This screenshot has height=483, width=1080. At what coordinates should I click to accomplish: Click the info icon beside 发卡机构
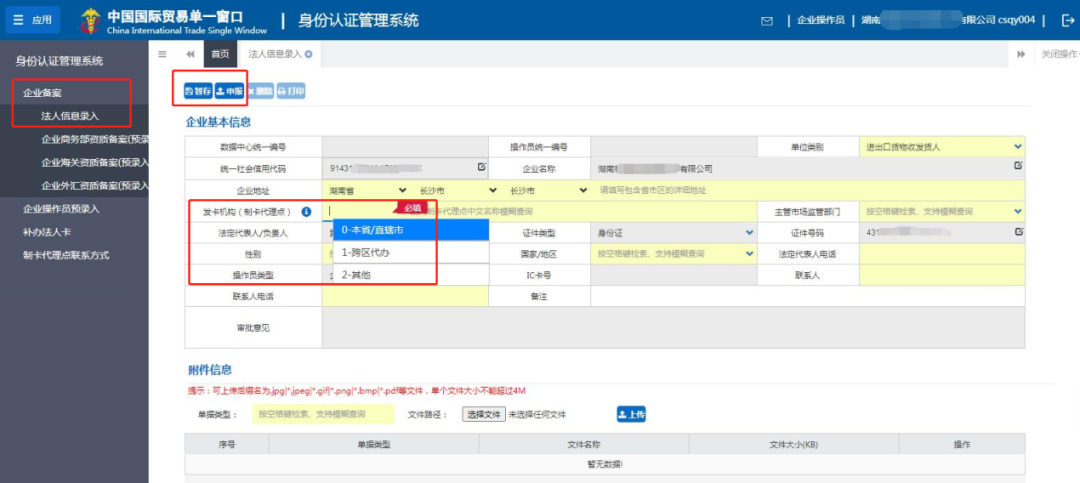point(307,212)
